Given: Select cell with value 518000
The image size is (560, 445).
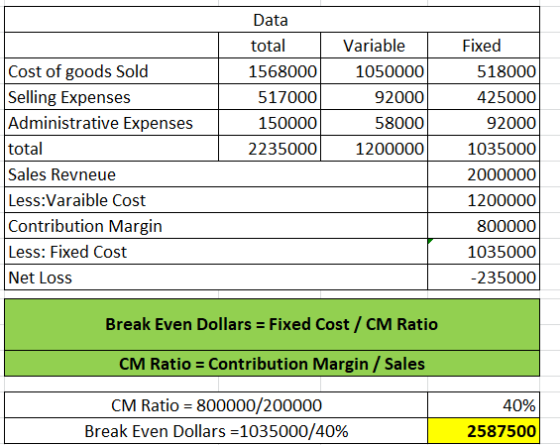Looking at the screenshot, I should pyautogui.click(x=483, y=71).
